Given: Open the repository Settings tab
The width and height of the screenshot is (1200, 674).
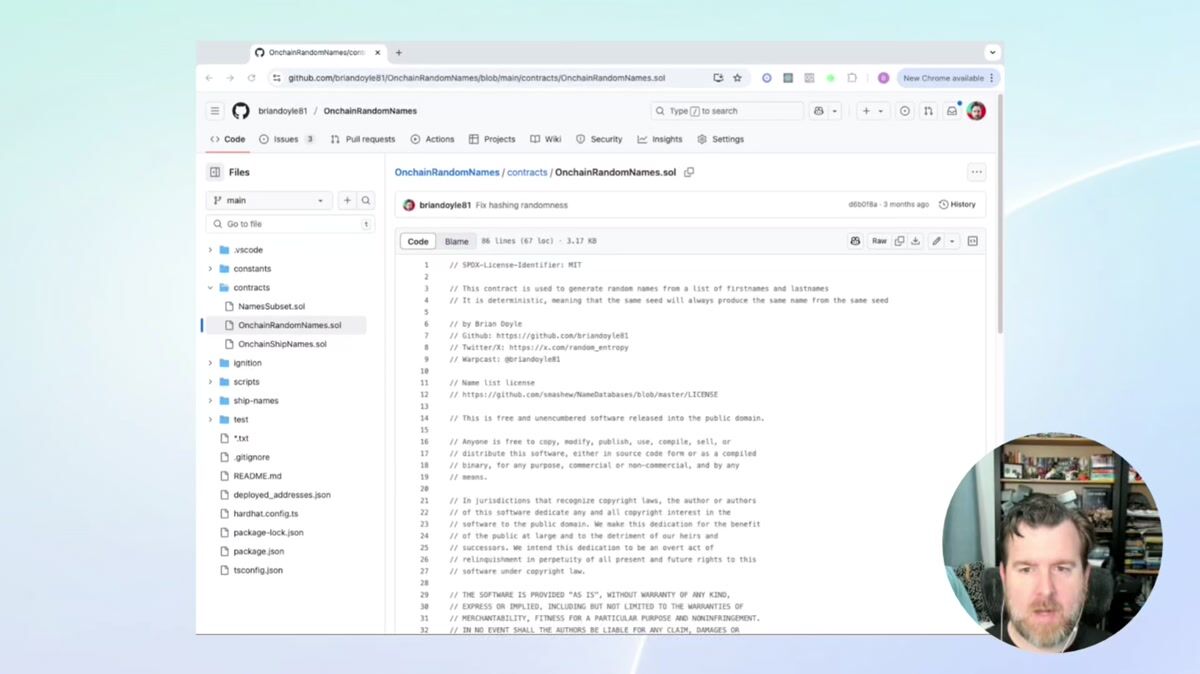Looking at the screenshot, I should [x=721, y=139].
